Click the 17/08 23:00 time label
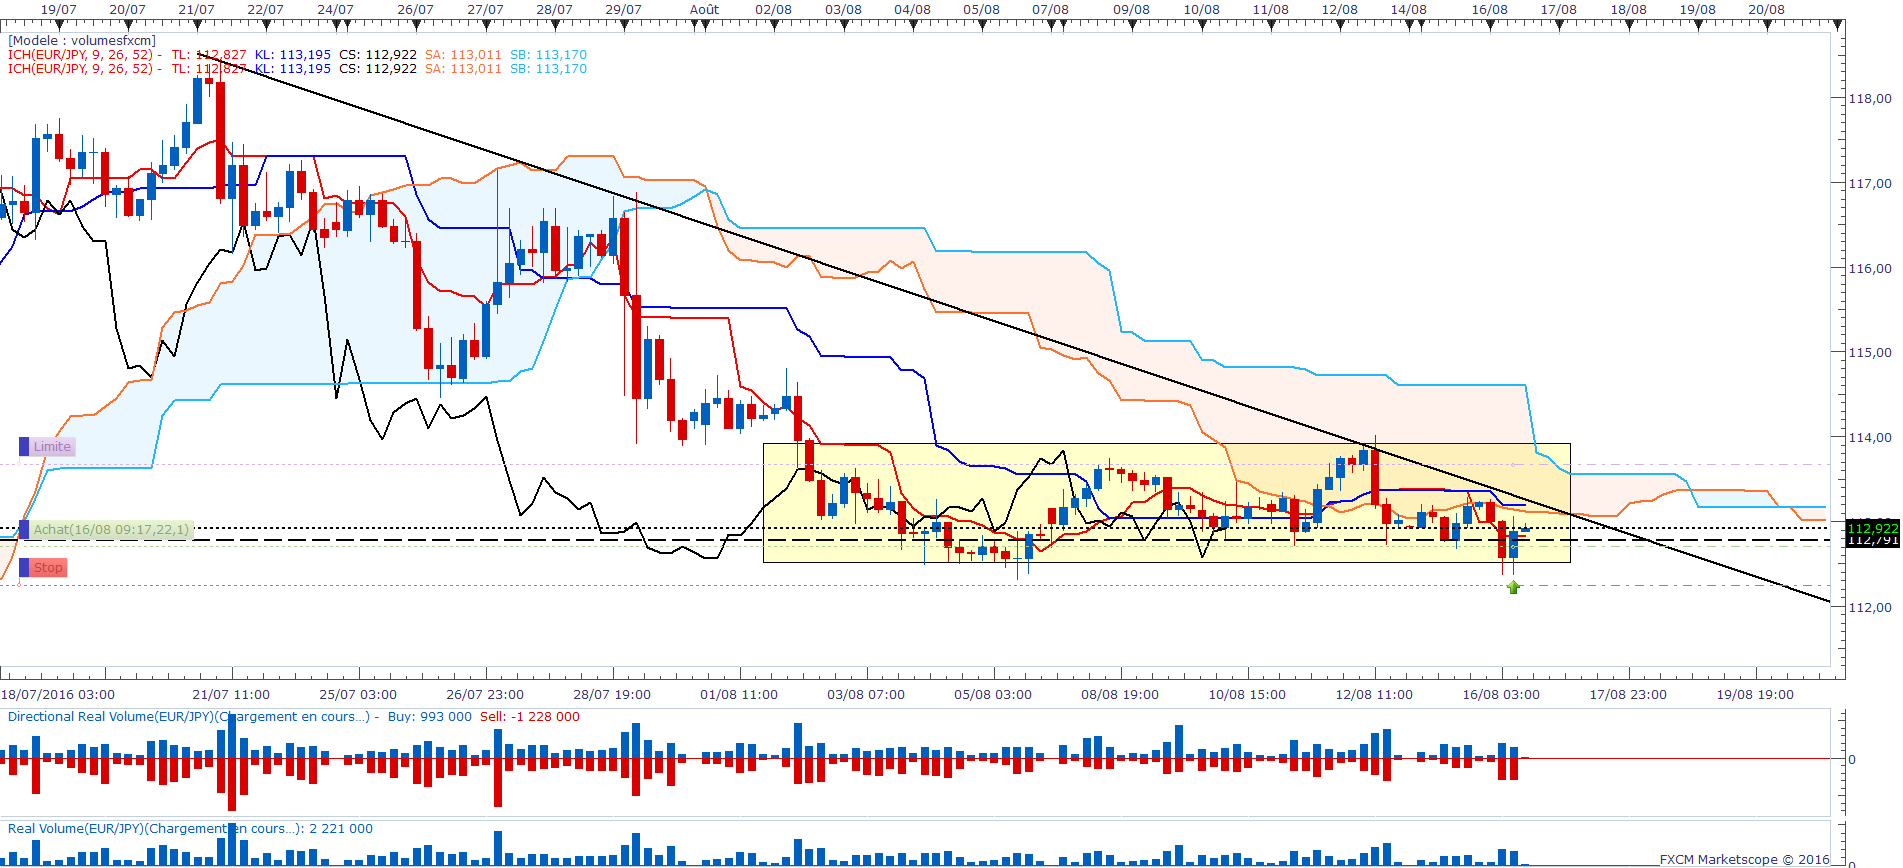The image size is (1903, 868). (1628, 695)
